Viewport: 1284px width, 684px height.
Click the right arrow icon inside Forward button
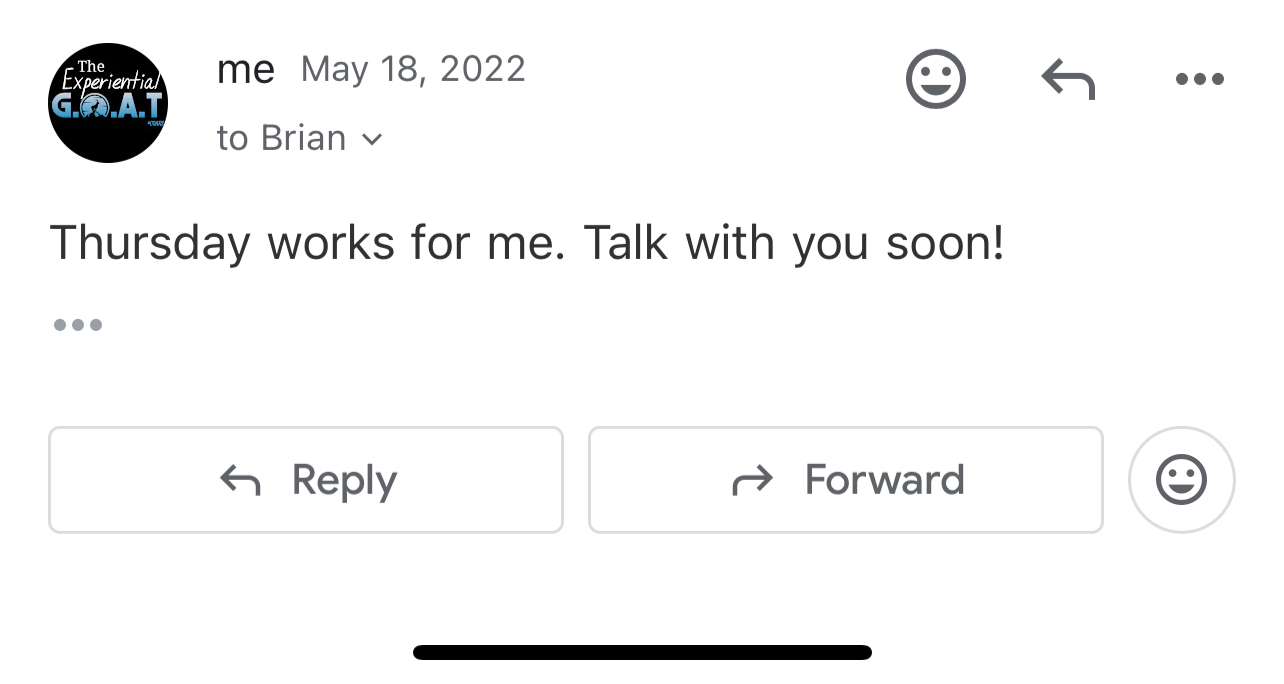tap(753, 481)
